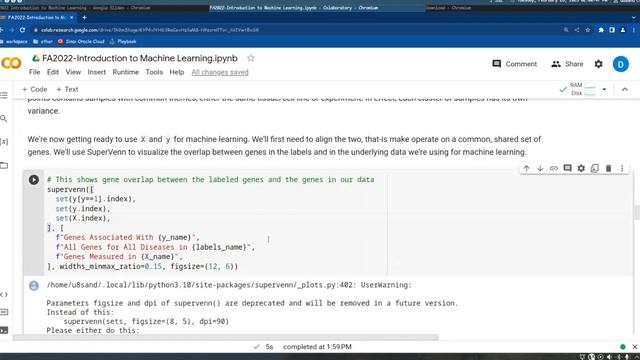
Task: Click notebook title FA2022-Introduction to Machine Learning.ipynb
Action: click(x=140, y=58)
